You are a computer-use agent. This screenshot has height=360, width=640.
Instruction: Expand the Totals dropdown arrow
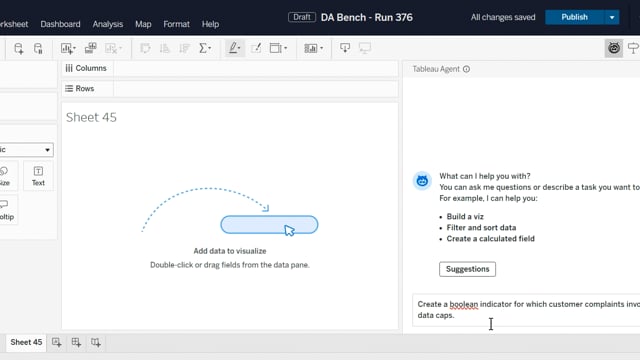[x=210, y=48]
